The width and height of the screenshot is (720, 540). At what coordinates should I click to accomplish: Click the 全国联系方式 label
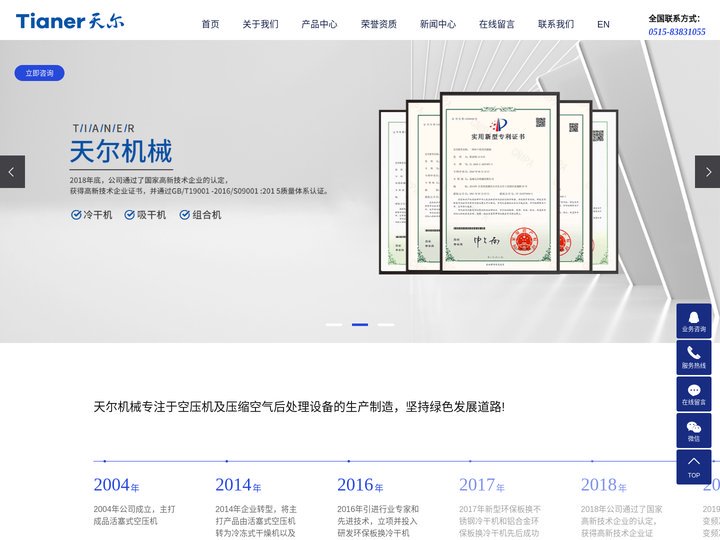click(674, 18)
